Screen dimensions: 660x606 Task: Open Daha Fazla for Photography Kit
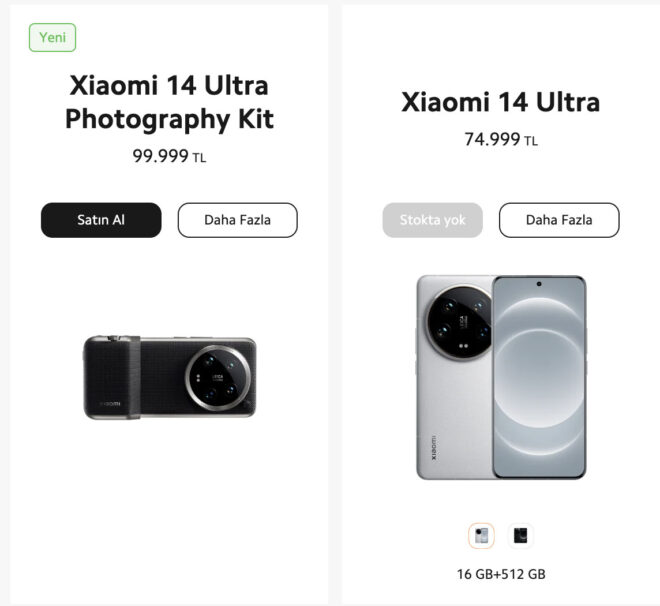tap(237, 220)
